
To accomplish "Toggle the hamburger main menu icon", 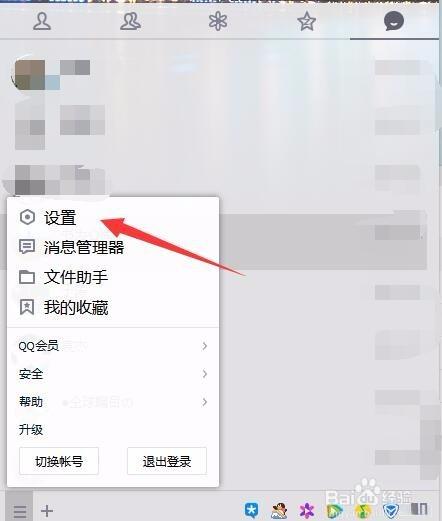I will pos(20,510).
